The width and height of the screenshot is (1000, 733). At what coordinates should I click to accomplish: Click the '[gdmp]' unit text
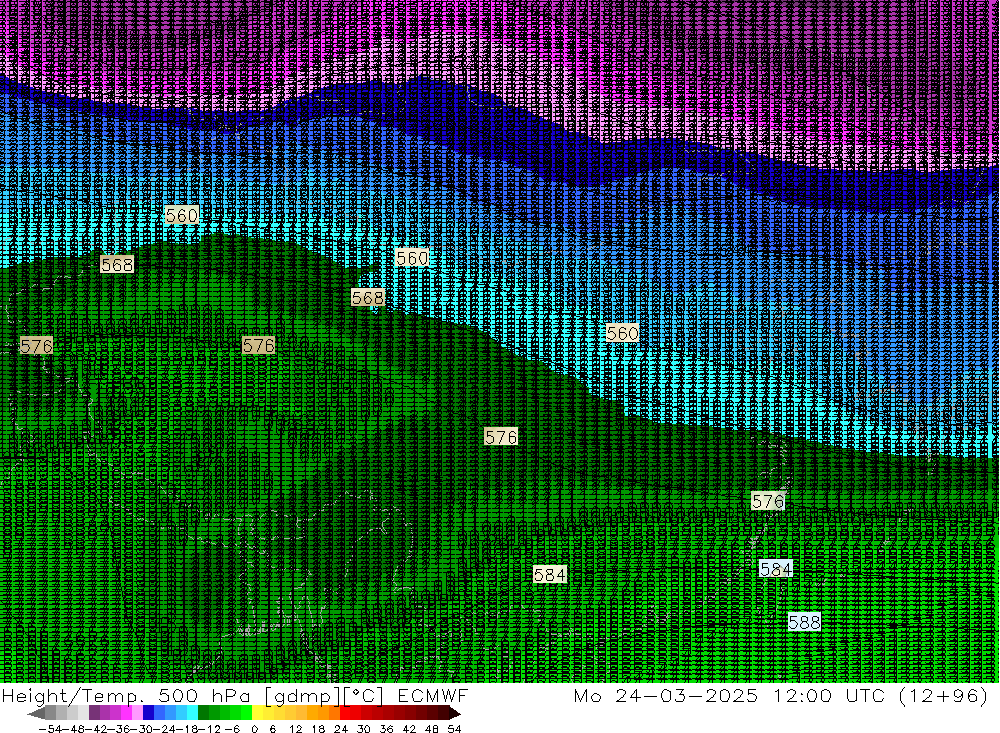click(304, 695)
